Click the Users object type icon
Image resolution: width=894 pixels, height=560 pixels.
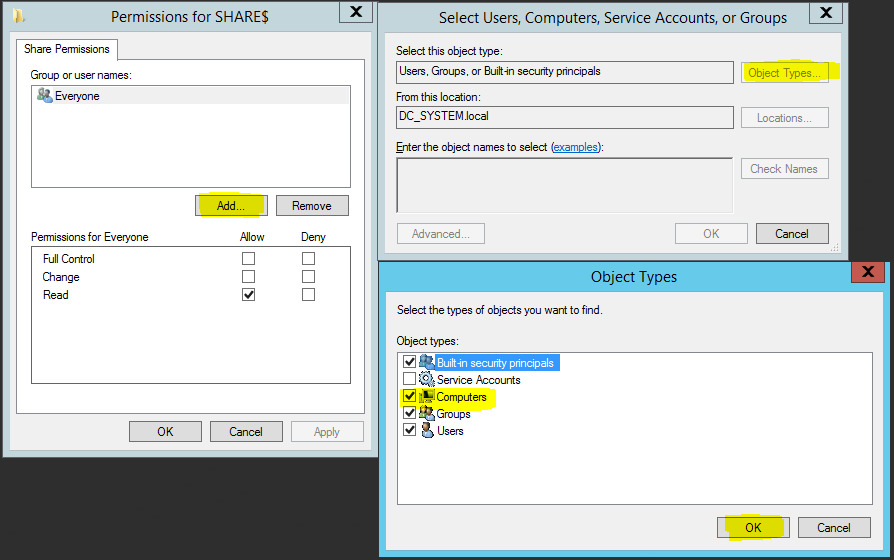coord(426,431)
